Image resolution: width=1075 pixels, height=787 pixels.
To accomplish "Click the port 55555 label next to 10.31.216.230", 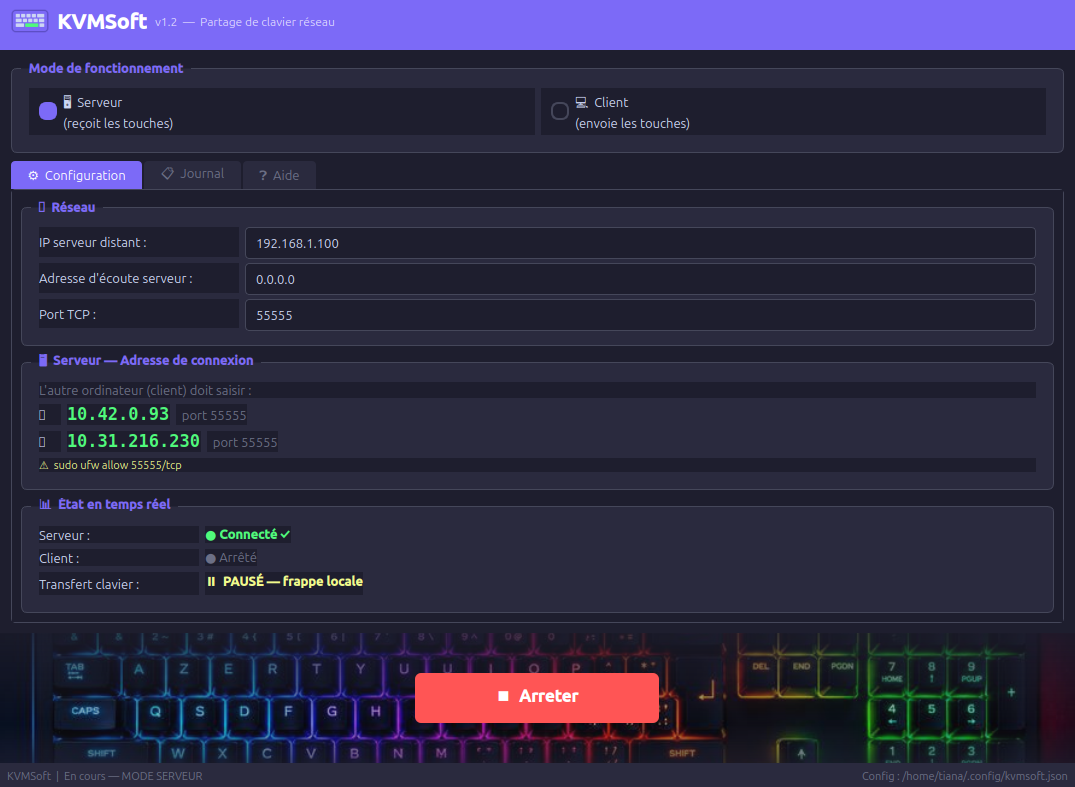I will coord(245,443).
